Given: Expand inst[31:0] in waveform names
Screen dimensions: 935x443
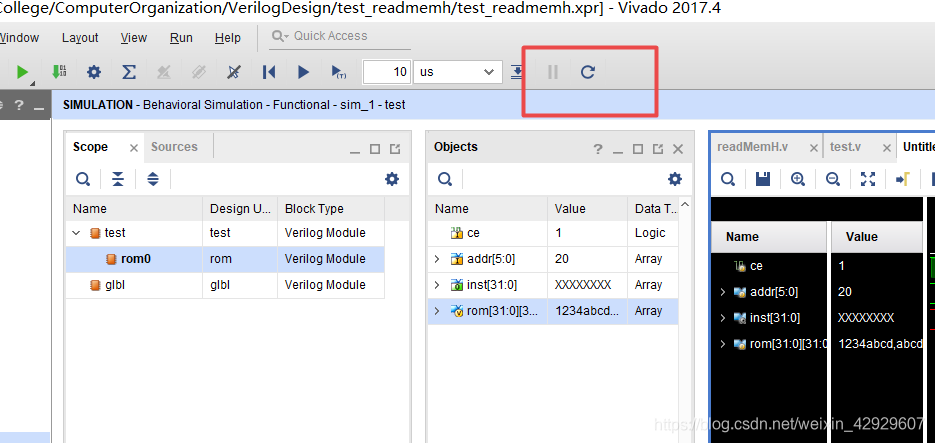Looking at the screenshot, I should pyautogui.click(x=723, y=318).
